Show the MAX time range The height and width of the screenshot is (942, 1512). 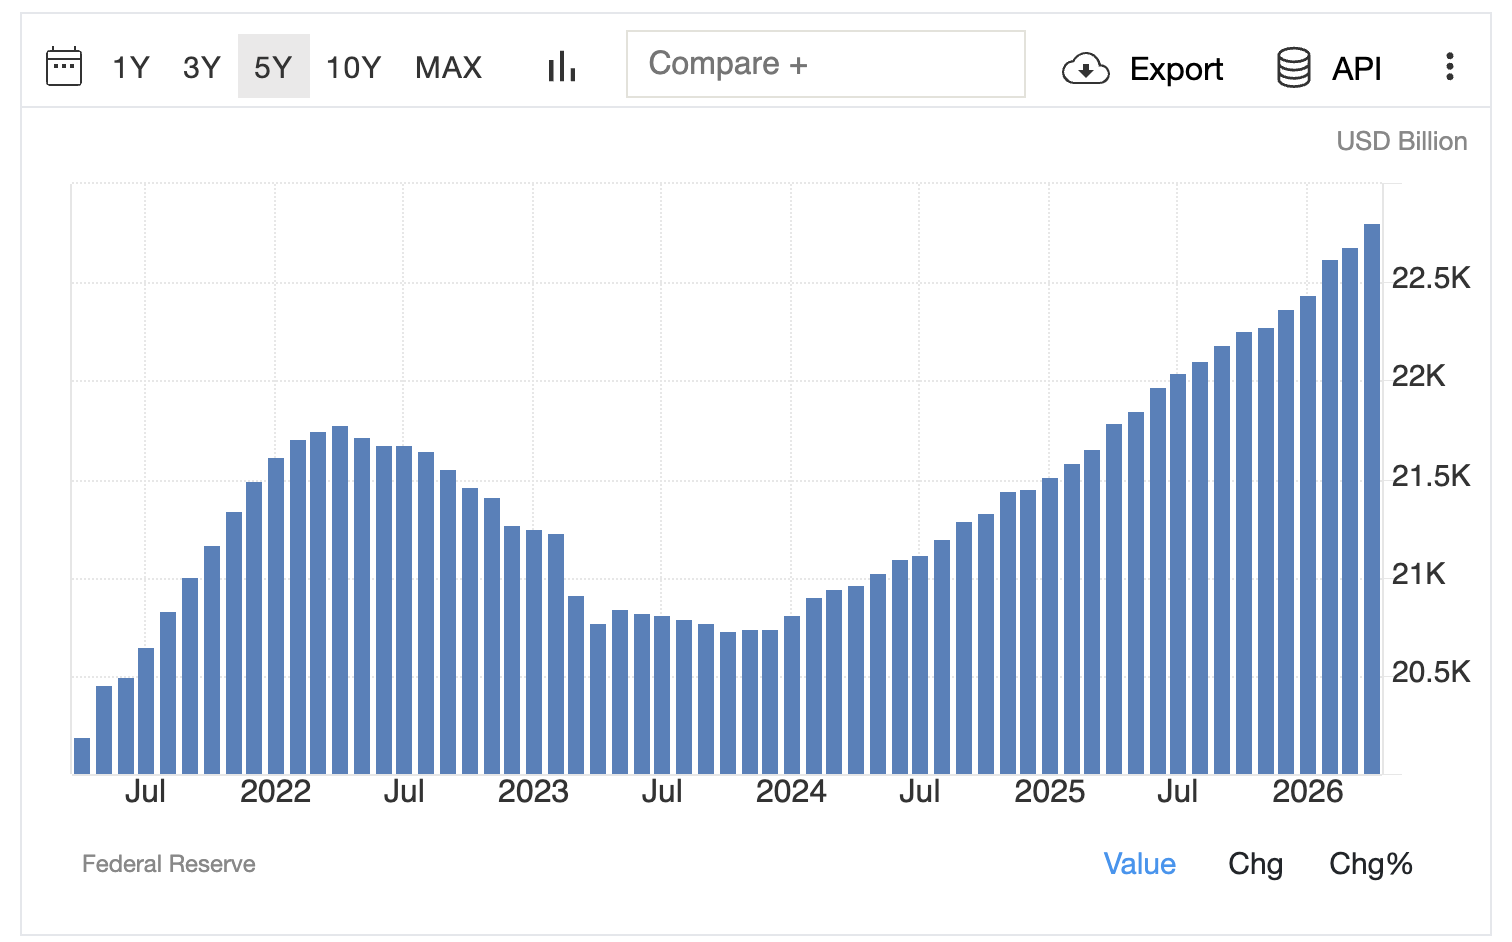[x=449, y=67]
